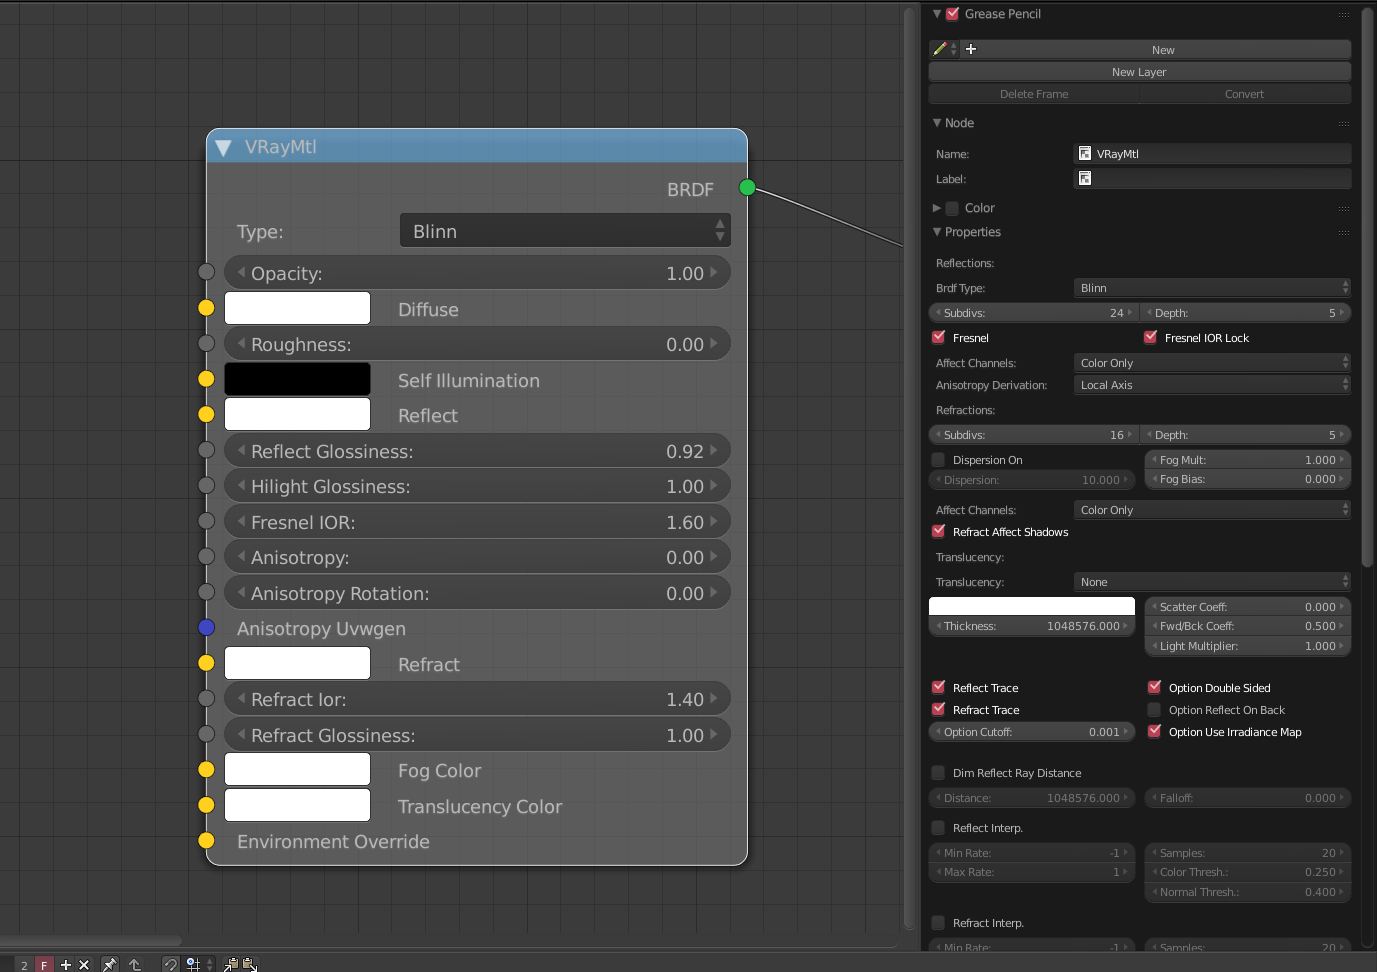
Task: Click the copy nodes to clipboard icon
Action: pyautogui.click(x=231, y=964)
